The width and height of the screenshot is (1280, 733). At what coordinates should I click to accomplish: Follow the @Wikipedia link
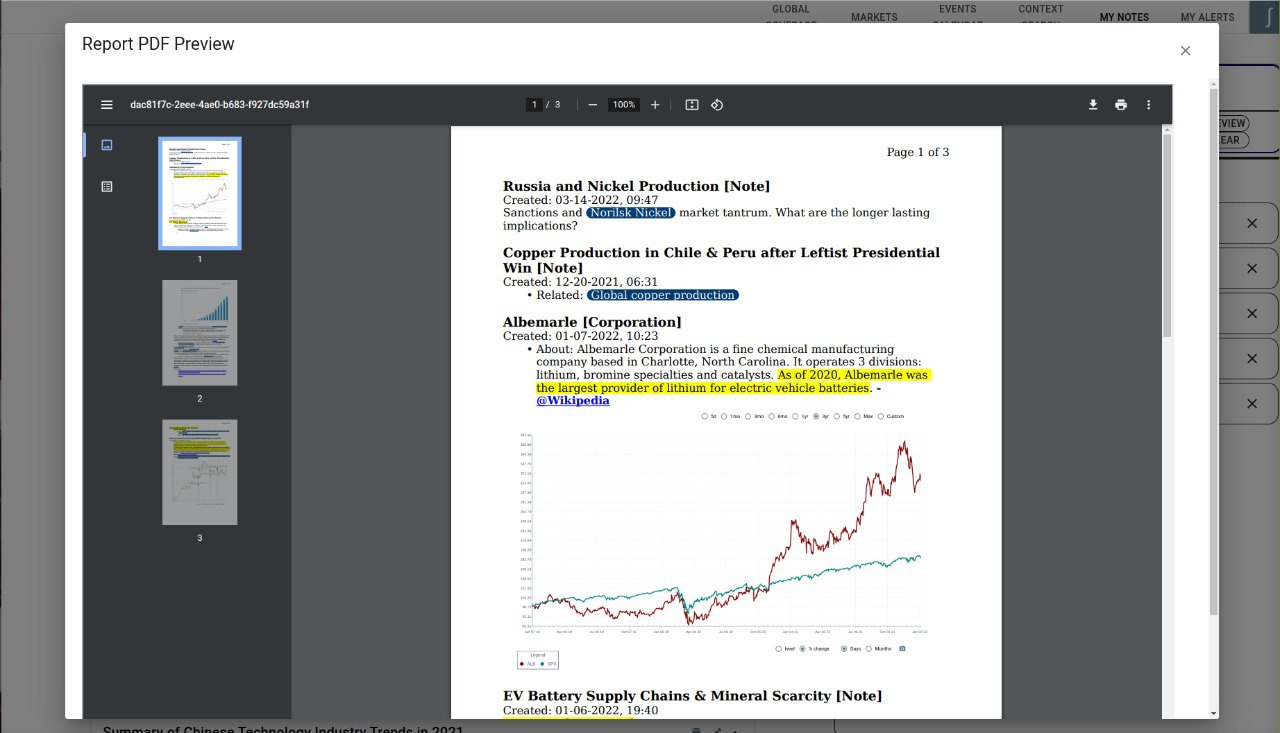pos(572,400)
